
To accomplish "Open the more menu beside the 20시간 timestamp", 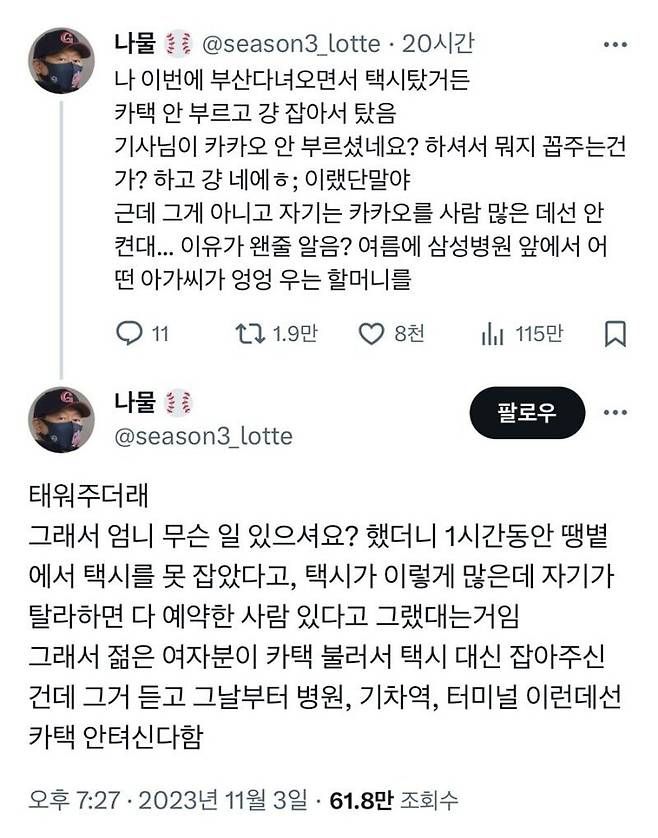I will (x=616, y=44).
